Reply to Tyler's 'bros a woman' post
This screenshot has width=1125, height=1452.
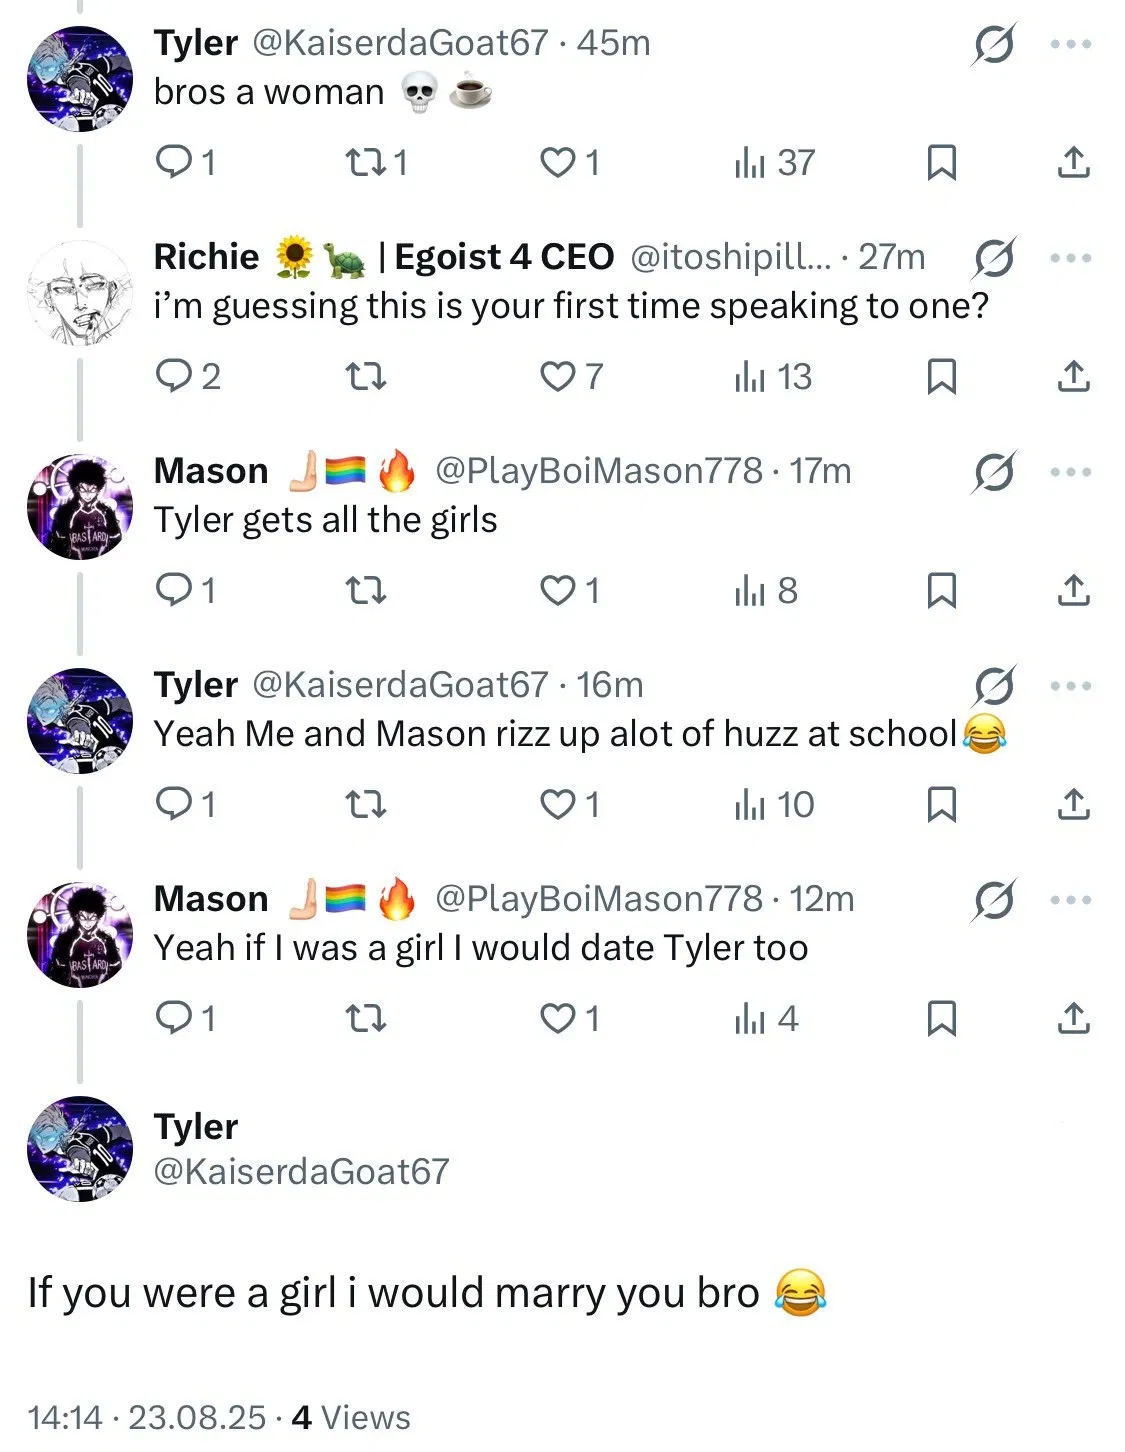(x=173, y=162)
